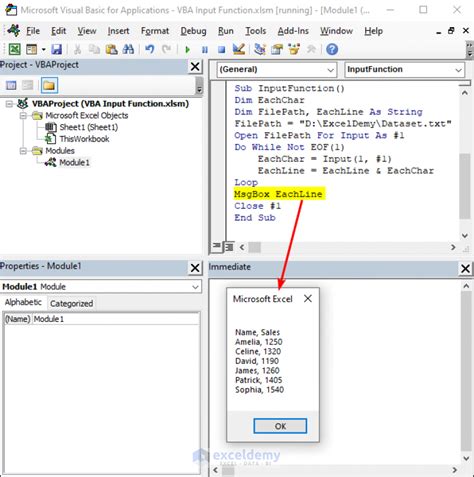
Task: Open the File menu
Action: pos(33,31)
